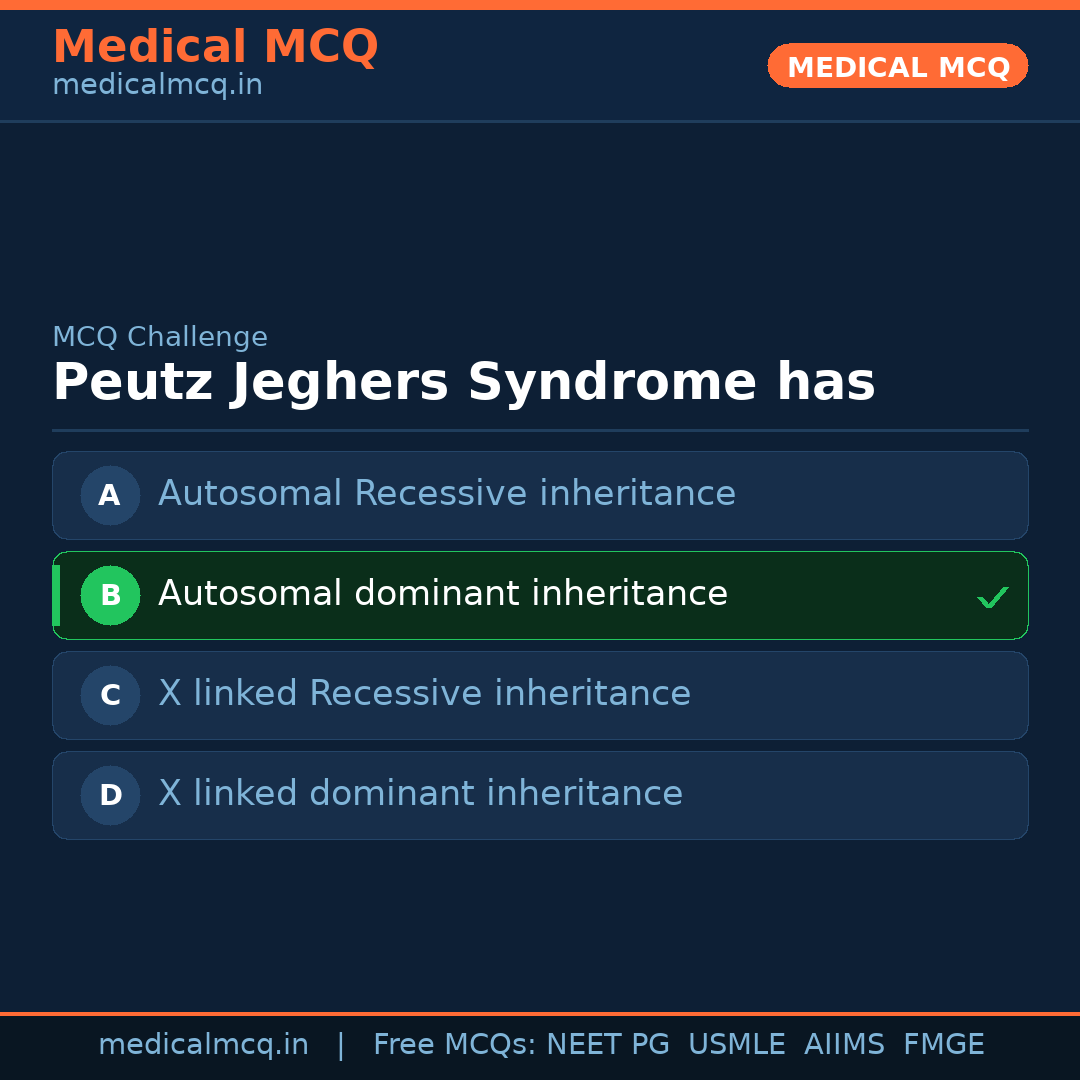Click the MCQ Challenge label

(160, 337)
